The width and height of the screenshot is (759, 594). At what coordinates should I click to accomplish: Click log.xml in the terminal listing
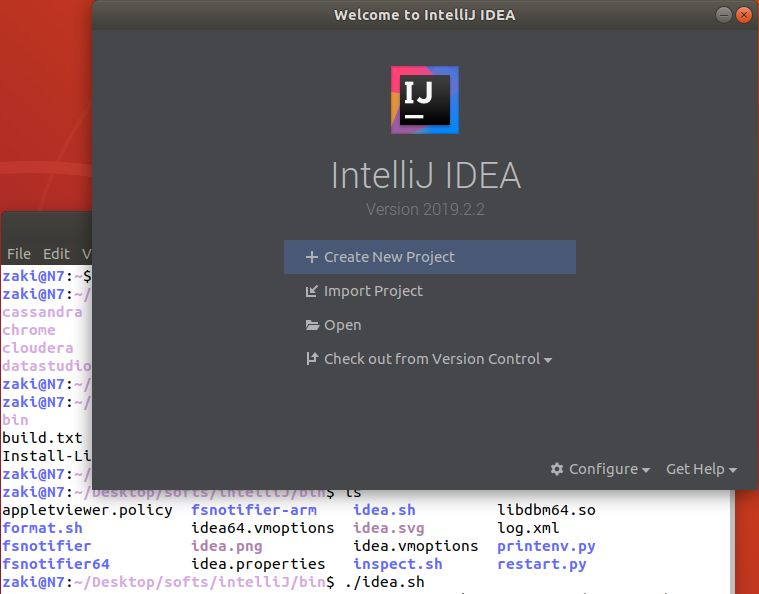tap(528, 528)
